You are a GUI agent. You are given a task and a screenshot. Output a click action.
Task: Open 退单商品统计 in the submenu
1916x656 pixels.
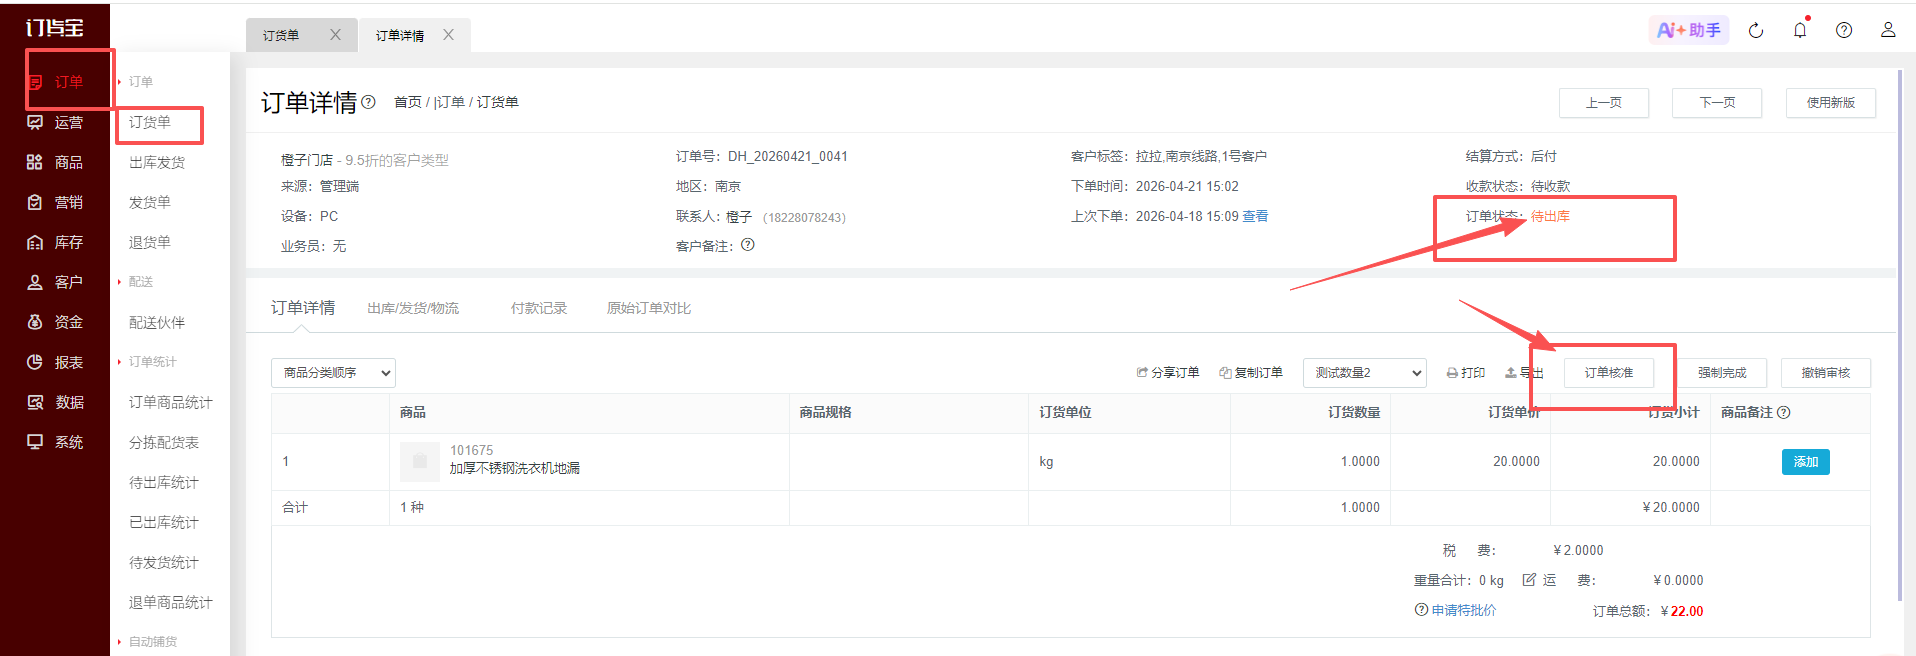coord(171,602)
